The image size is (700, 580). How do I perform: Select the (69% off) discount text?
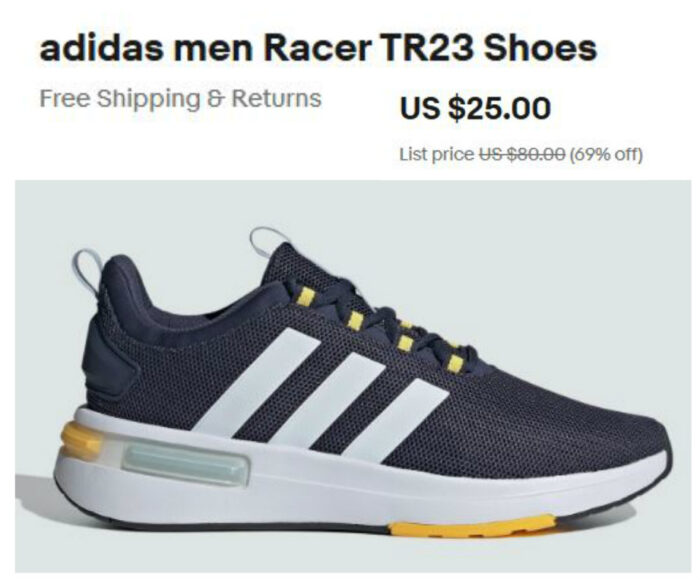click(x=606, y=154)
